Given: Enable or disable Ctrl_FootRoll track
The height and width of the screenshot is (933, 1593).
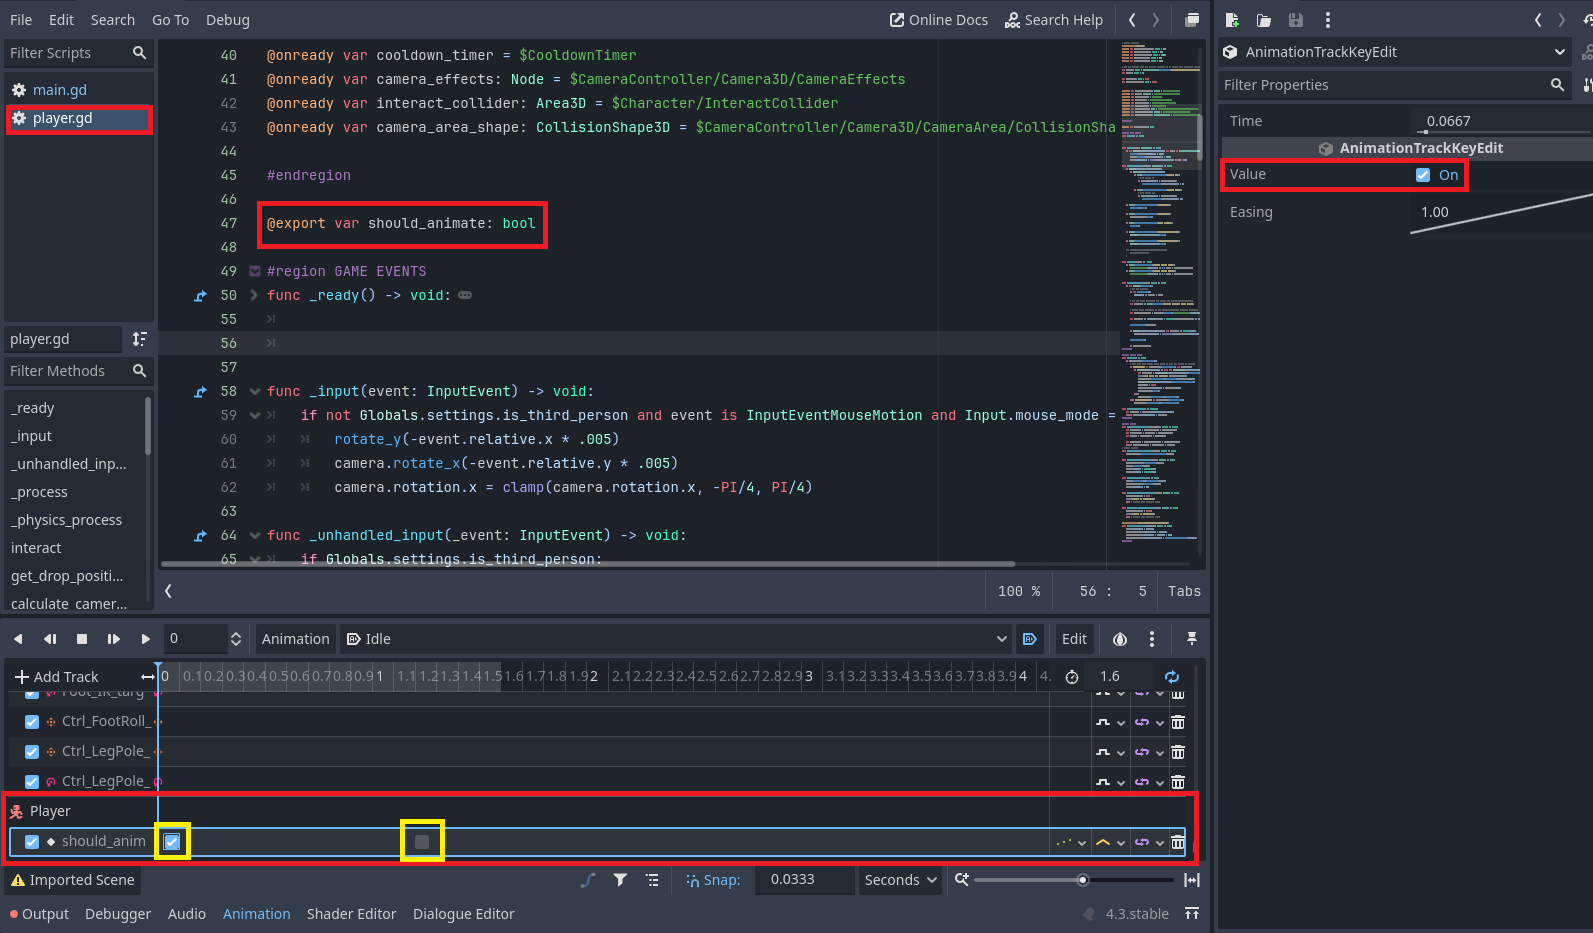Looking at the screenshot, I should (32, 722).
